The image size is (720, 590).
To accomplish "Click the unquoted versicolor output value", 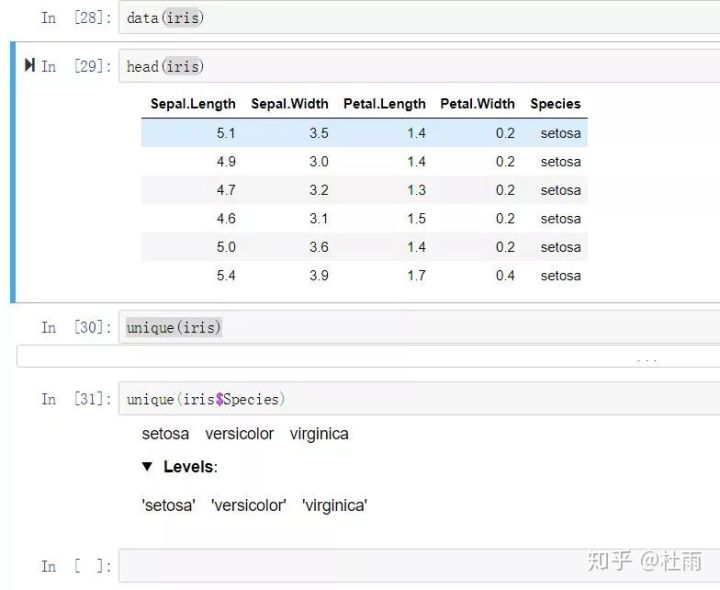I will pyautogui.click(x=239, y=434).
